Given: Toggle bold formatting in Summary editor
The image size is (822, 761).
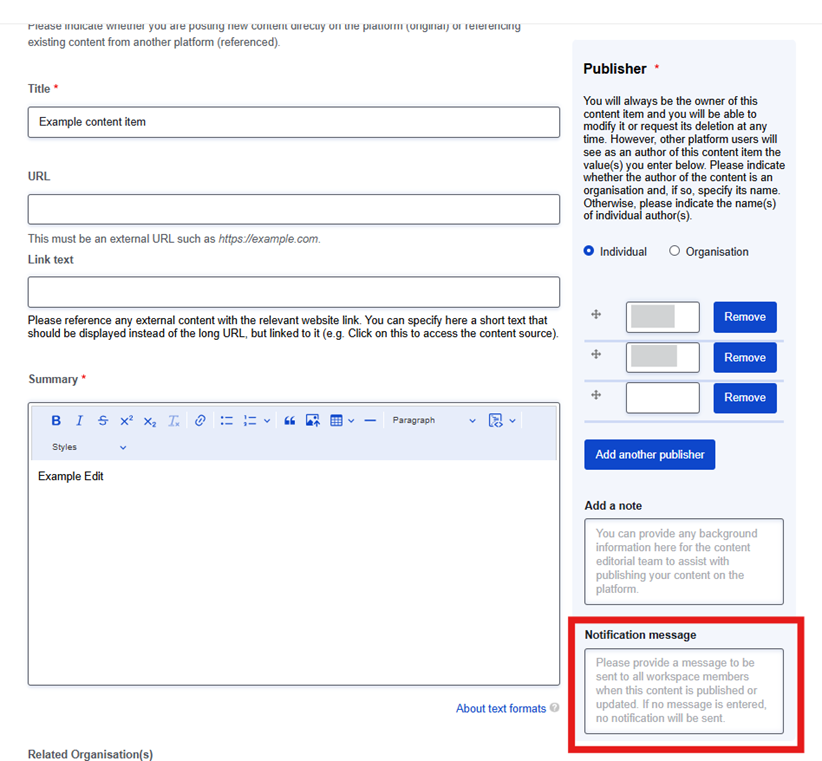Looking at the screenshot, I should coord(56,421).
